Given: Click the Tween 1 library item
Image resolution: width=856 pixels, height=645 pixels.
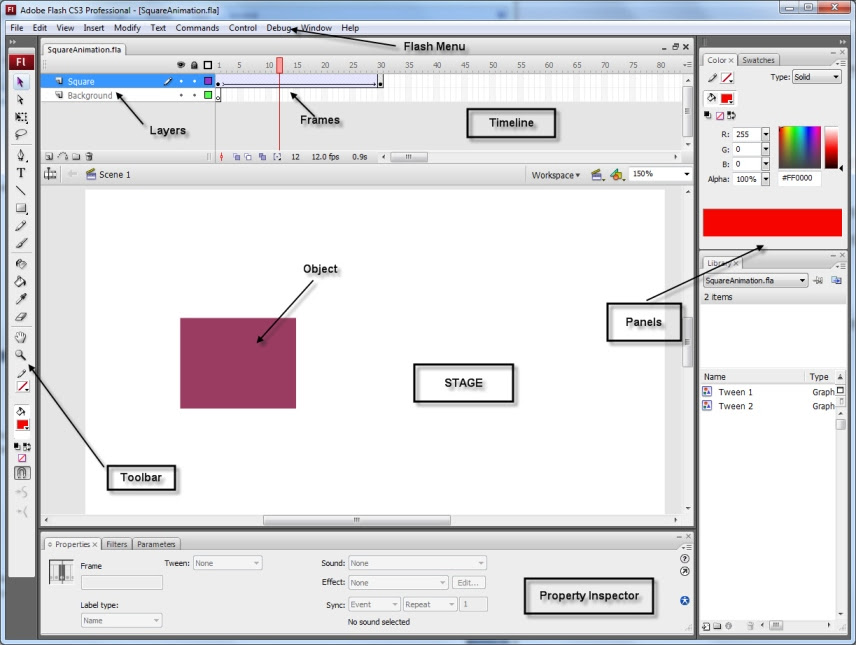Looking at the screenshot, I should (x=735, y=392).
